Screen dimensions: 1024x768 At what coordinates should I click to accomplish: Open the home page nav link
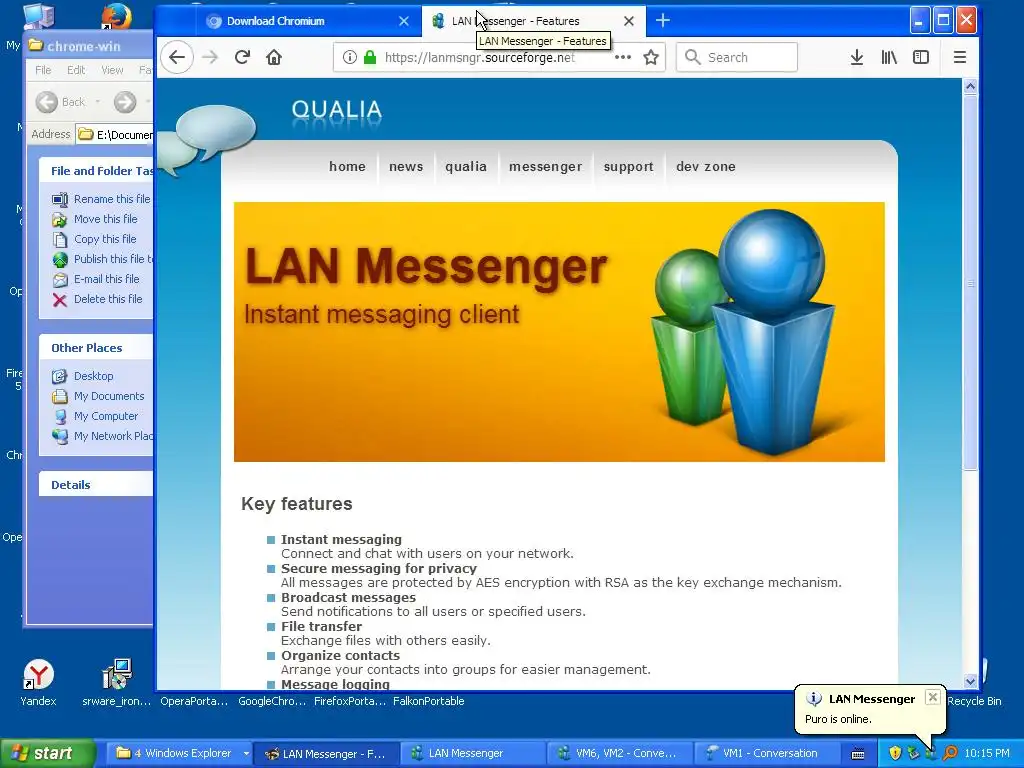click(x=347, y=167)
